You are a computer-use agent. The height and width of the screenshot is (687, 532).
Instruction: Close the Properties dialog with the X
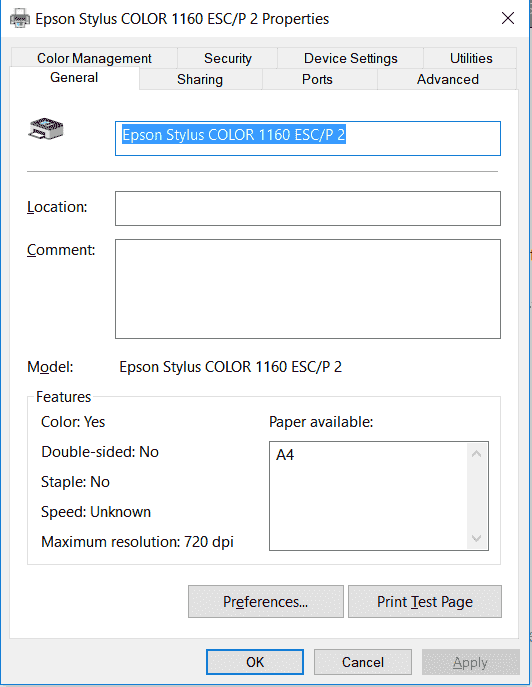(x=507, y=18)
